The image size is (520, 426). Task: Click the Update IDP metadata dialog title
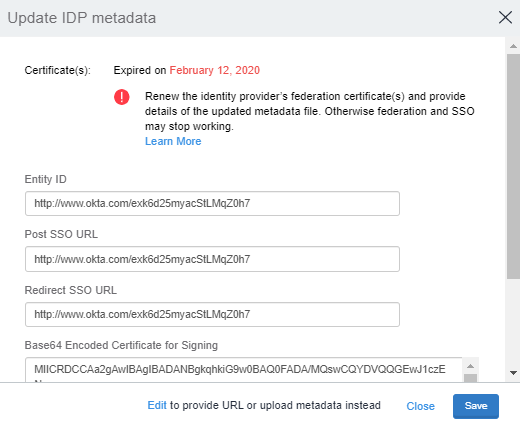[82, 18]
